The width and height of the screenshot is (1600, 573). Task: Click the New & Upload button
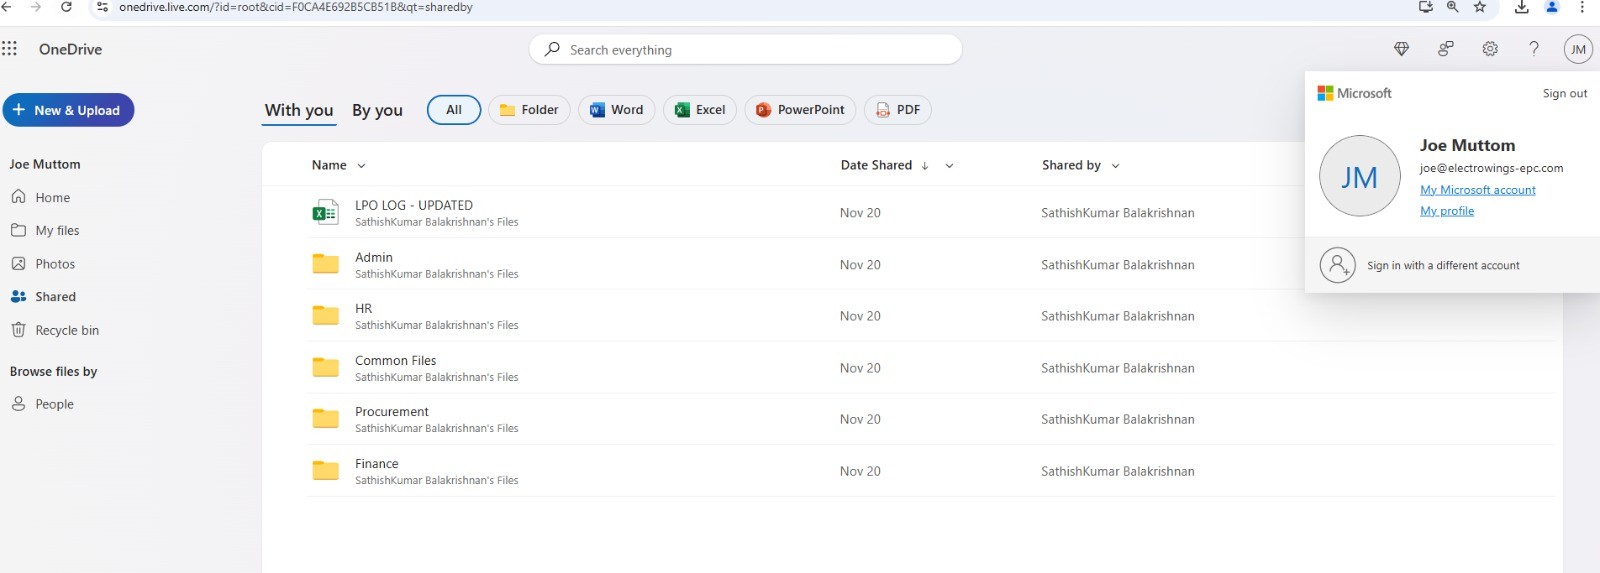[x=68, y=110]
